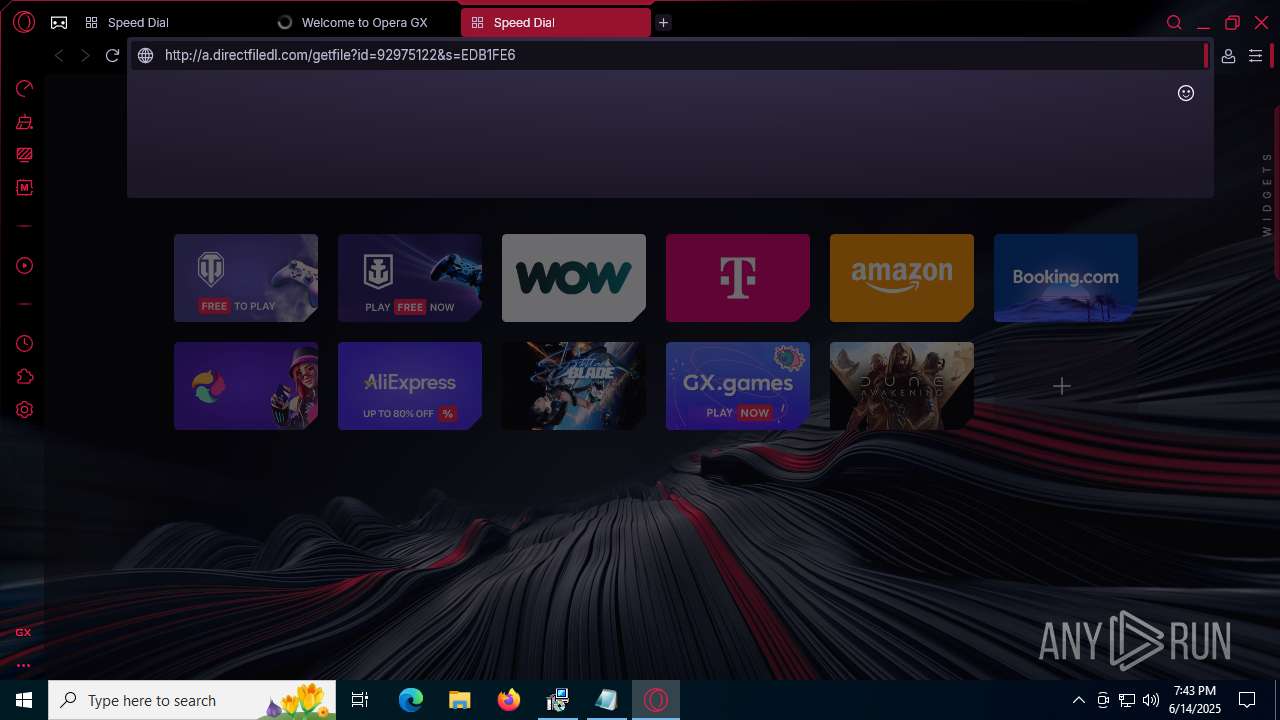The height and width of the screenshot is (720, 1280).
Task: Open network tray icon
Action: pos(1127,700)
